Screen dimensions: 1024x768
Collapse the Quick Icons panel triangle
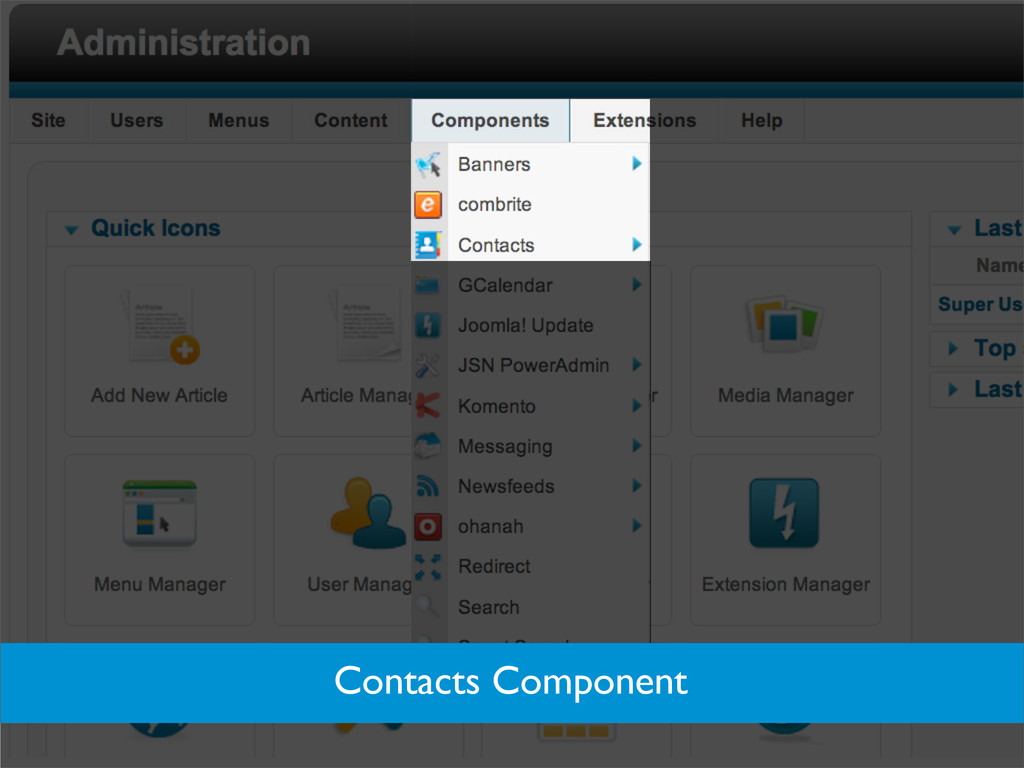point(71,230)
